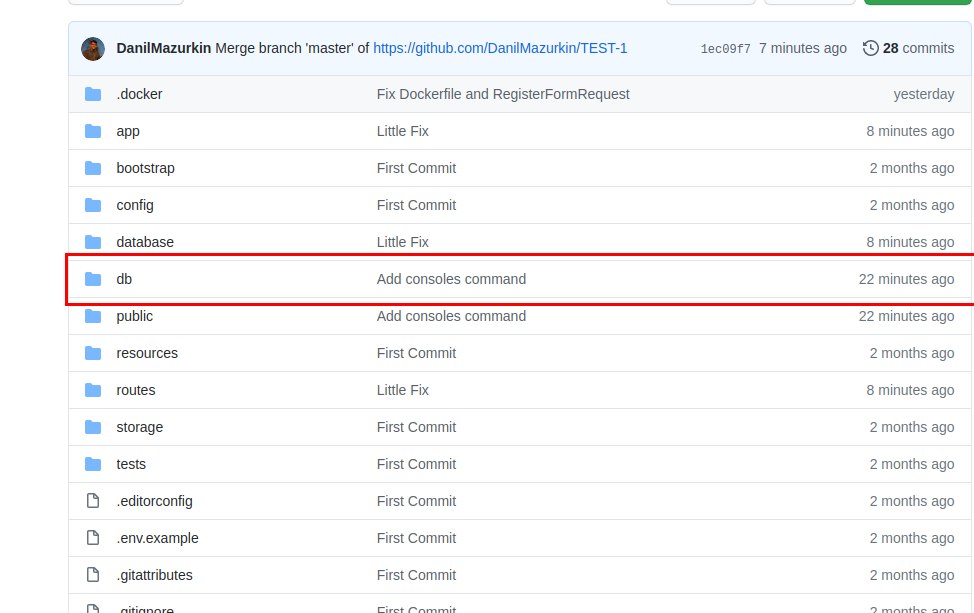Open DanilMazurkin author link
The width and height of the screenshot is (974, 613).
(163, 48)
